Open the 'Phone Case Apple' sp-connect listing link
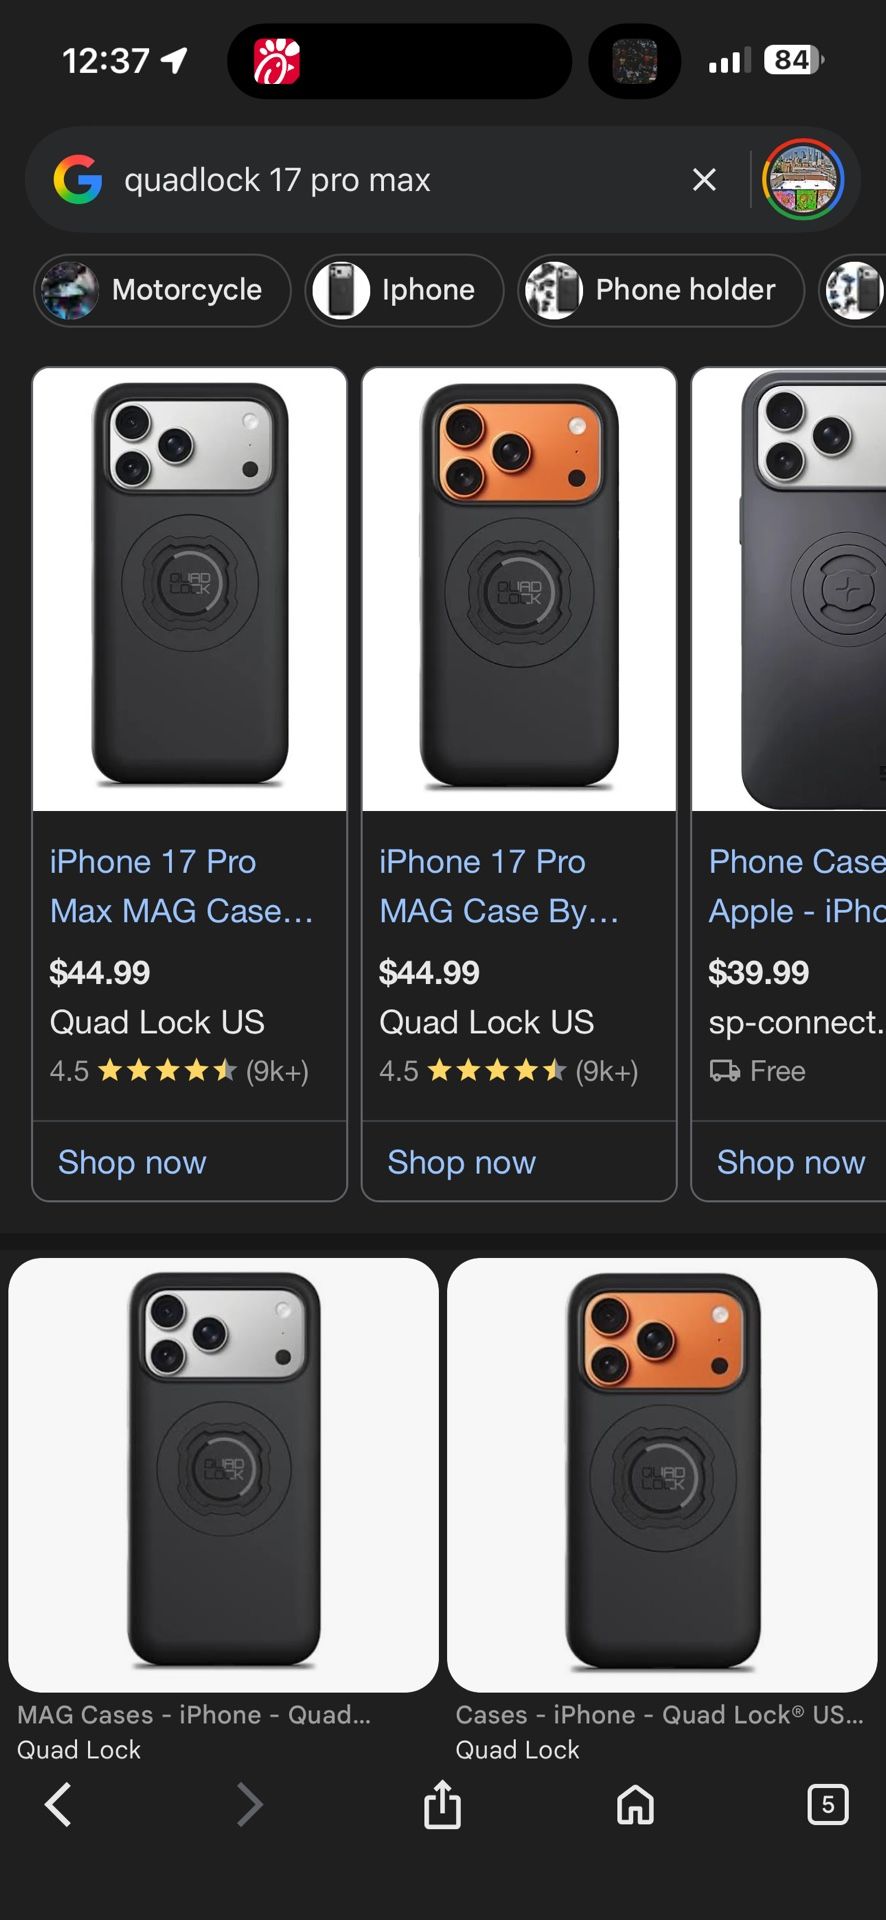This screenshot has height=1920, width=886. pos(796,886)
